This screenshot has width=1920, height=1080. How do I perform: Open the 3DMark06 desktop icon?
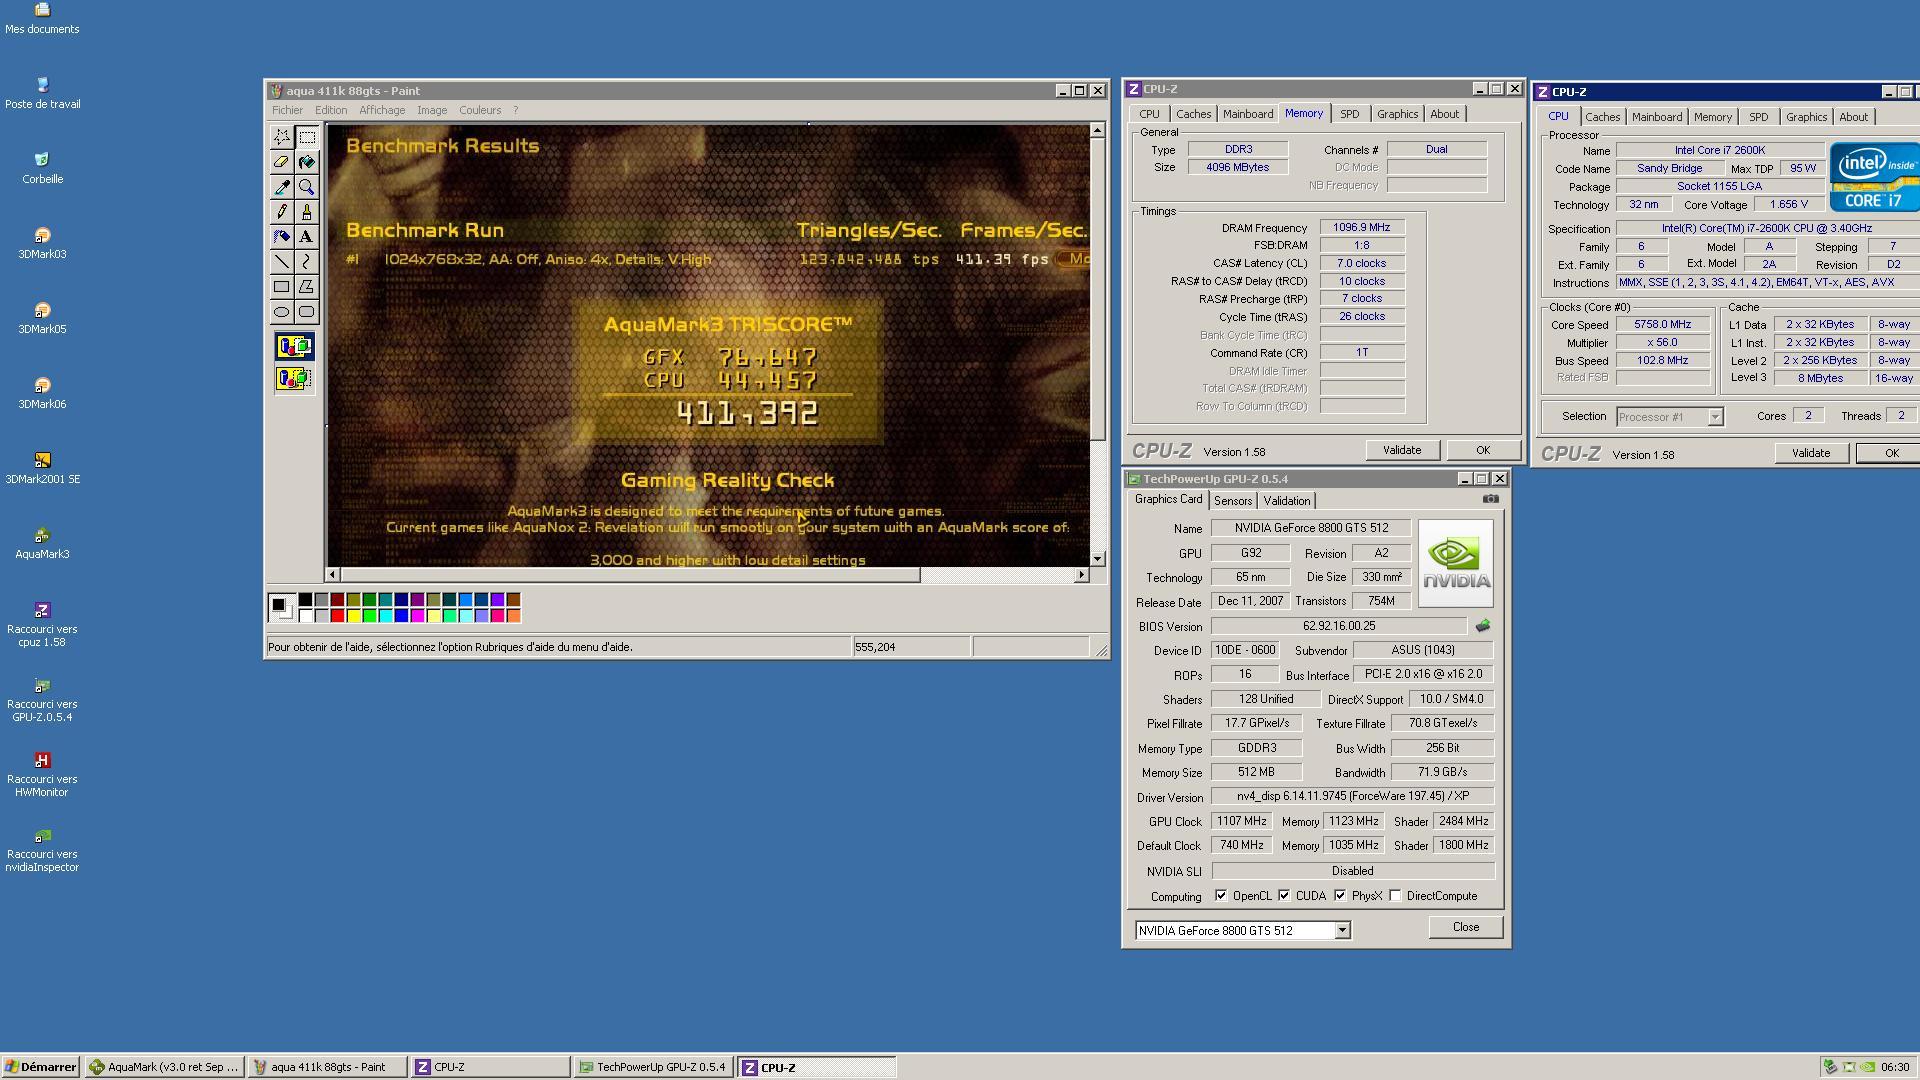tap(42, 393)
